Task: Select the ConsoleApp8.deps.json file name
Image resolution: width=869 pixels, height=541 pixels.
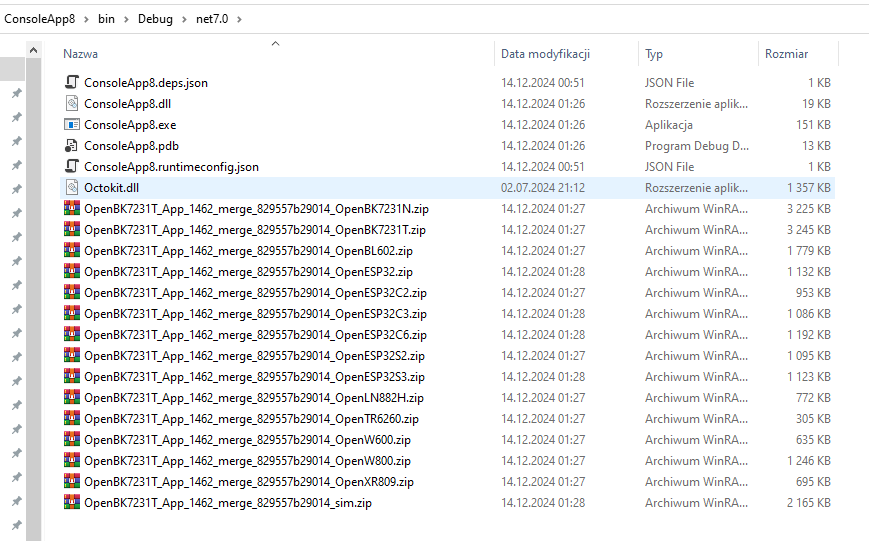Action: [146, 83]
